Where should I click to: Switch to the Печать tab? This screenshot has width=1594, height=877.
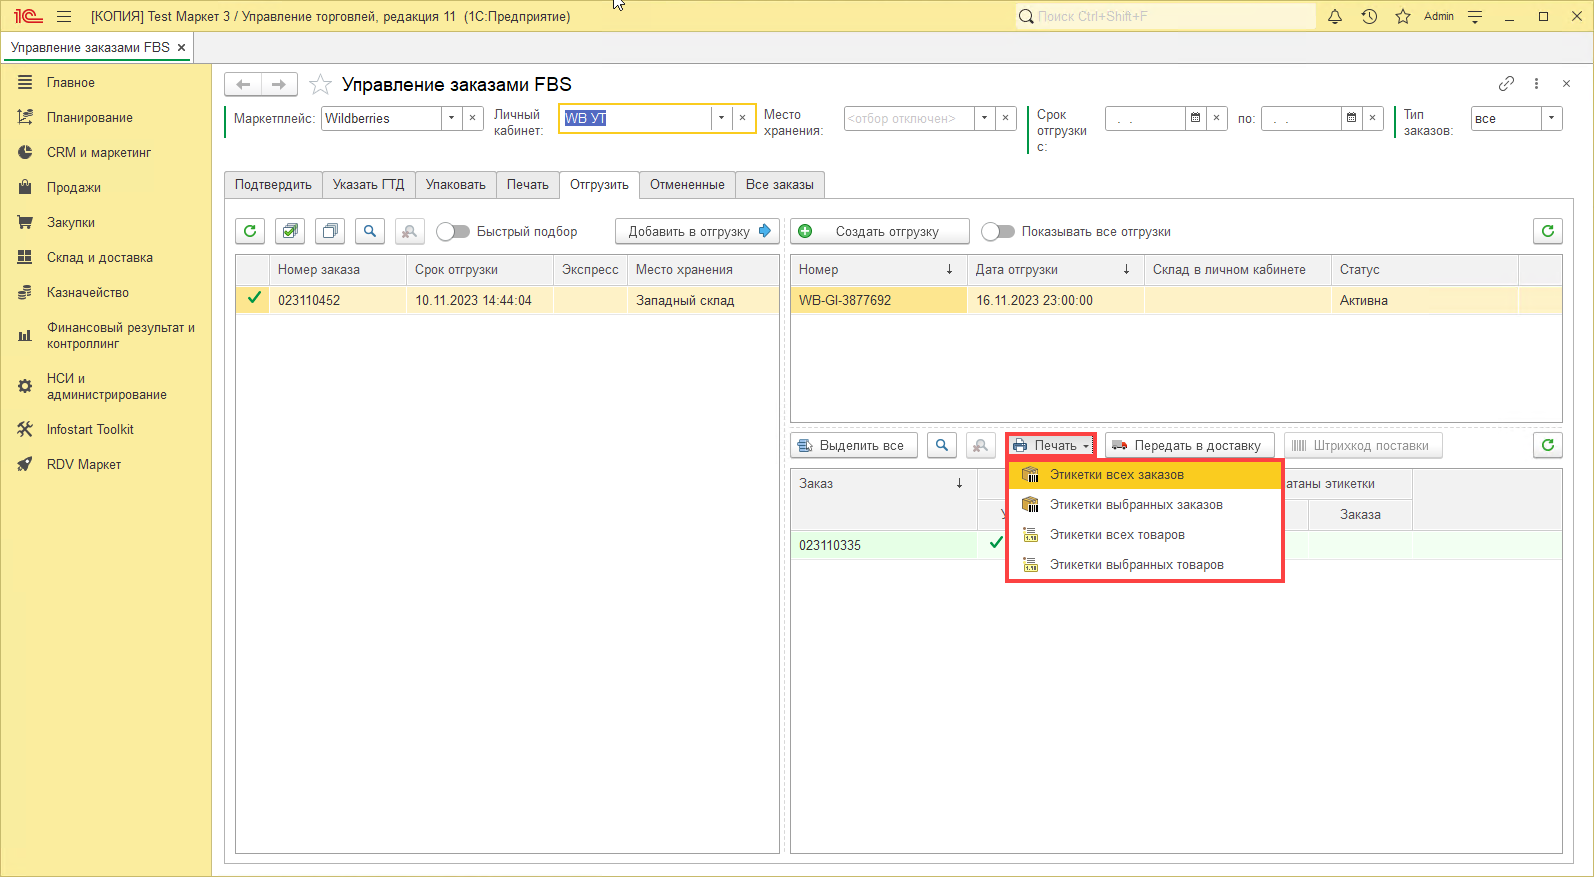click(x=528, y=185)
